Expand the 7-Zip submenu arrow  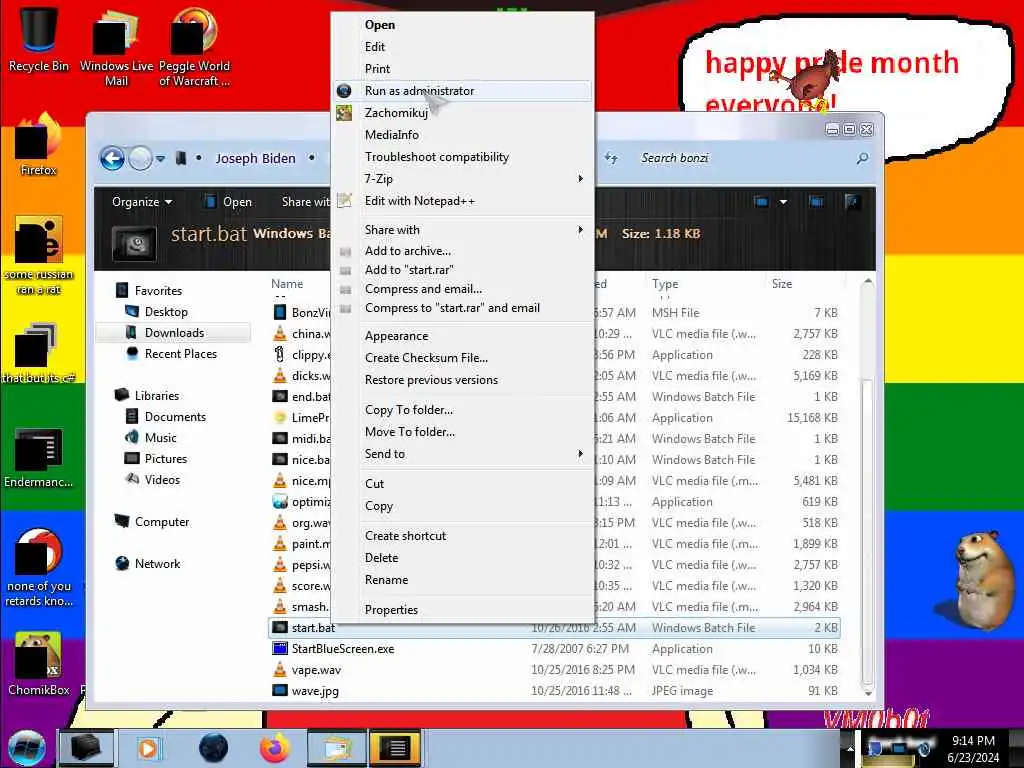580,178
